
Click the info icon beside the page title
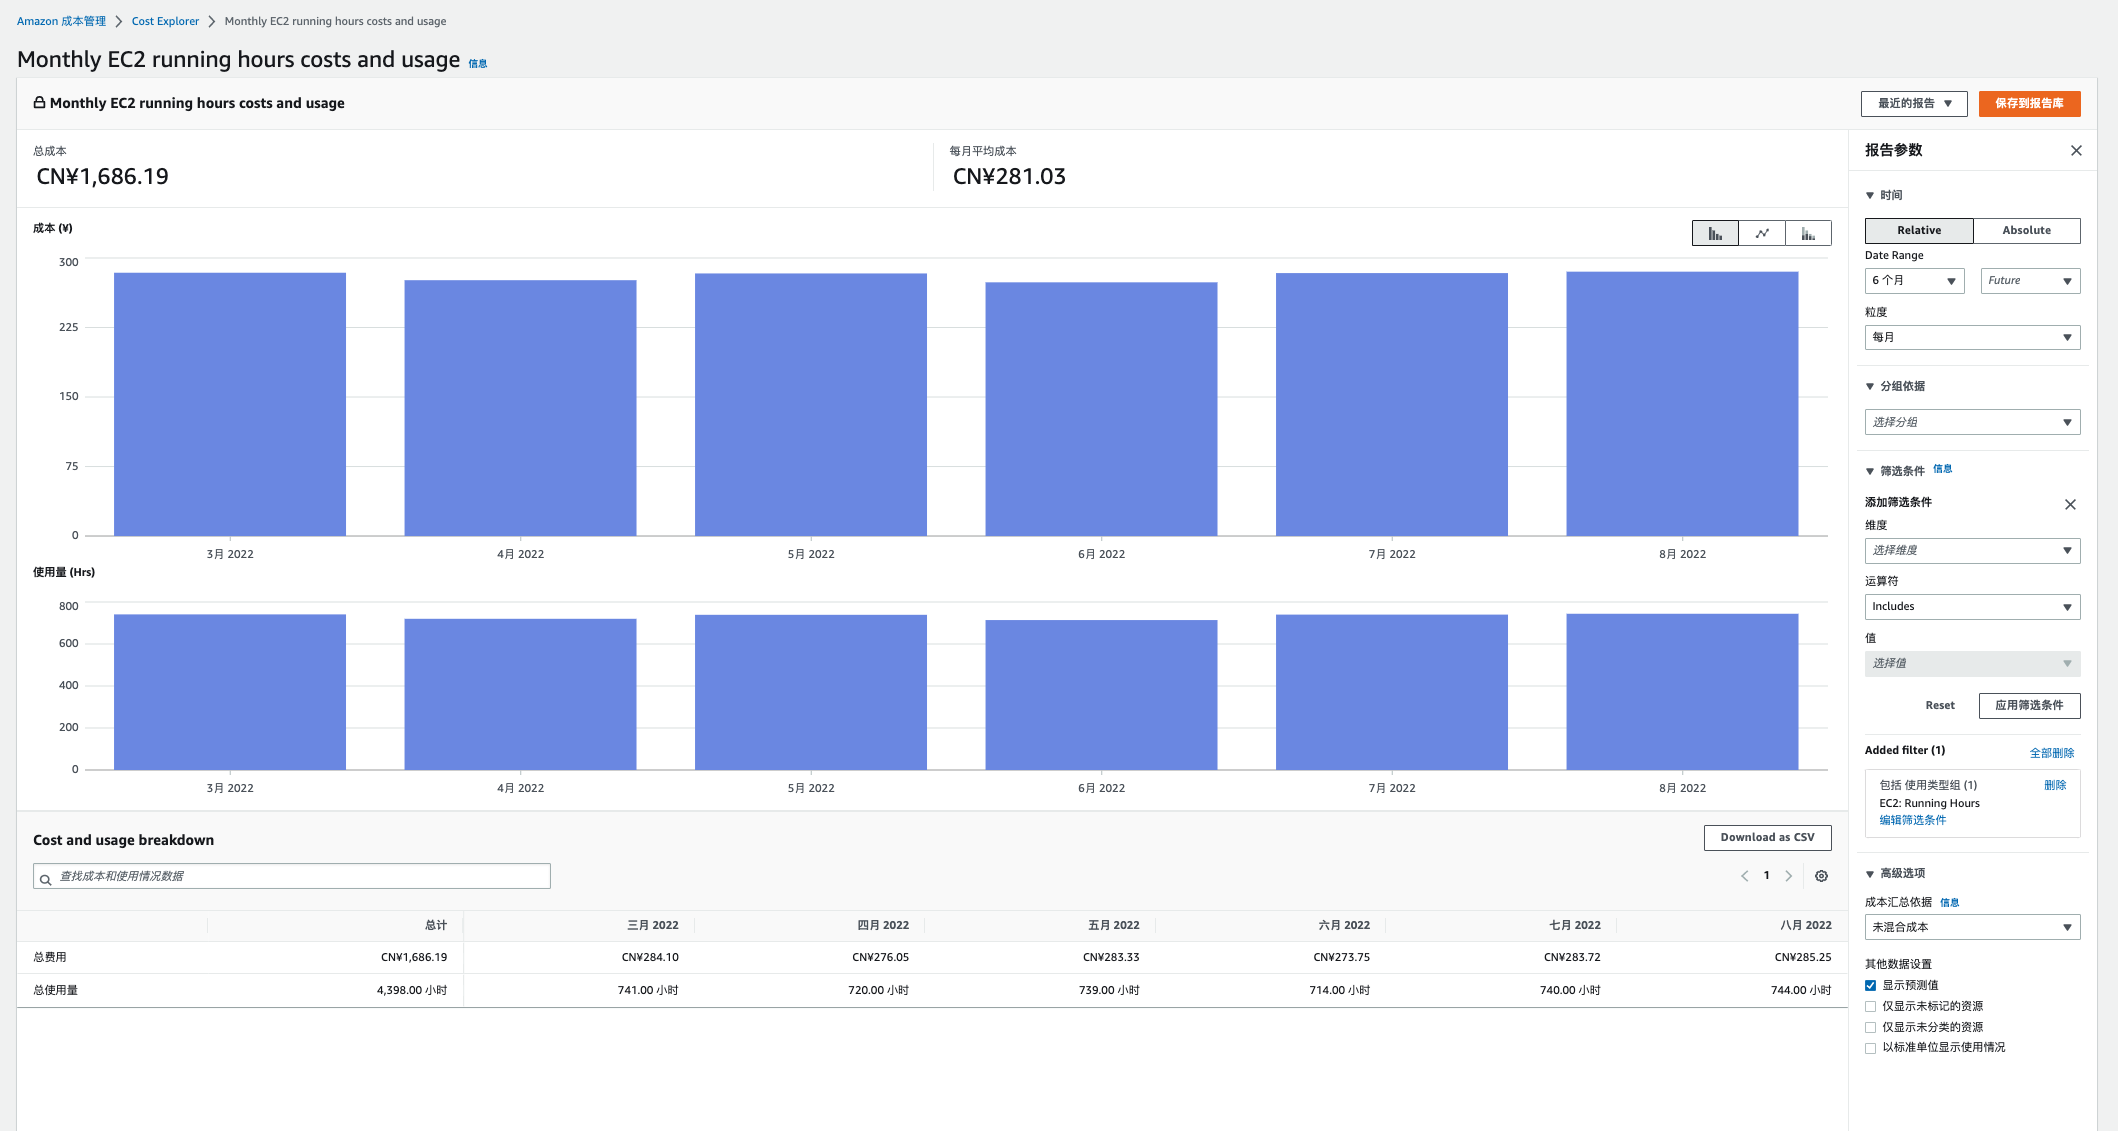pyautogui.click(x=477, y=62)
